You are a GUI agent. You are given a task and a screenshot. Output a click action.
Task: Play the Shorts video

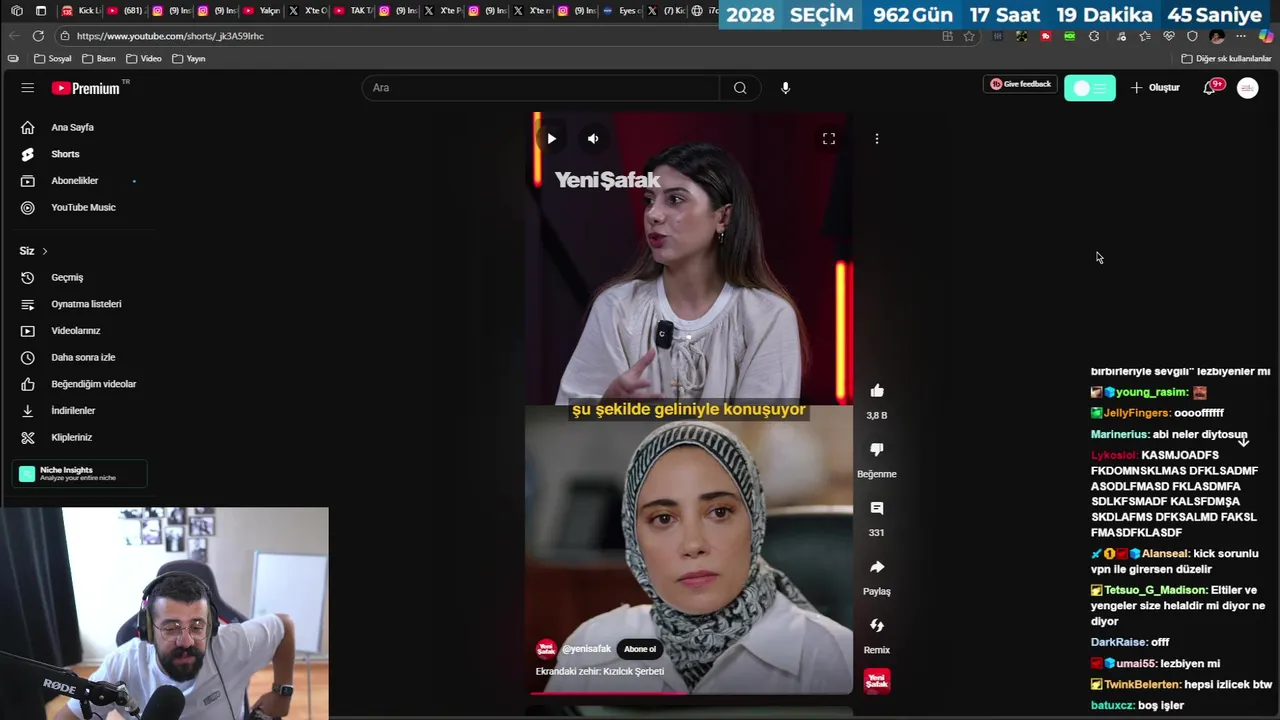(551, 139)
